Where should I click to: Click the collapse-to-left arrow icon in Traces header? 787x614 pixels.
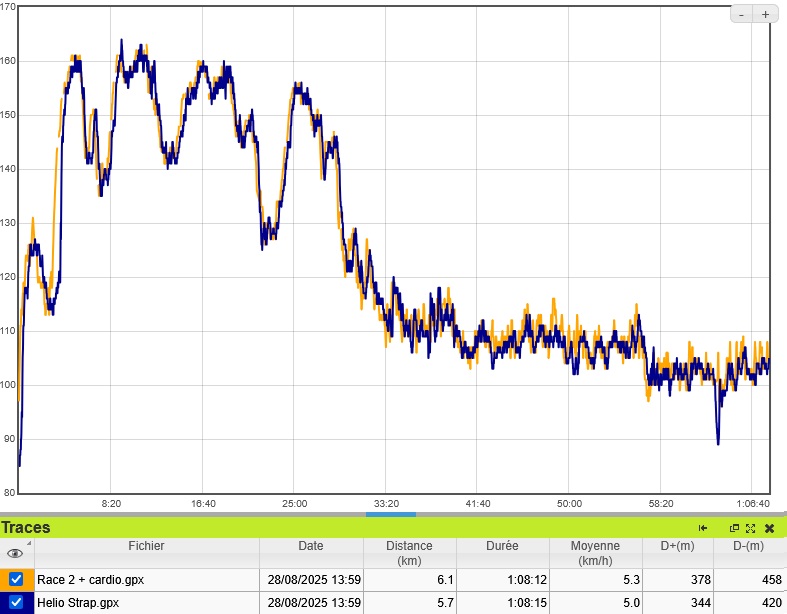pos(703,528)
